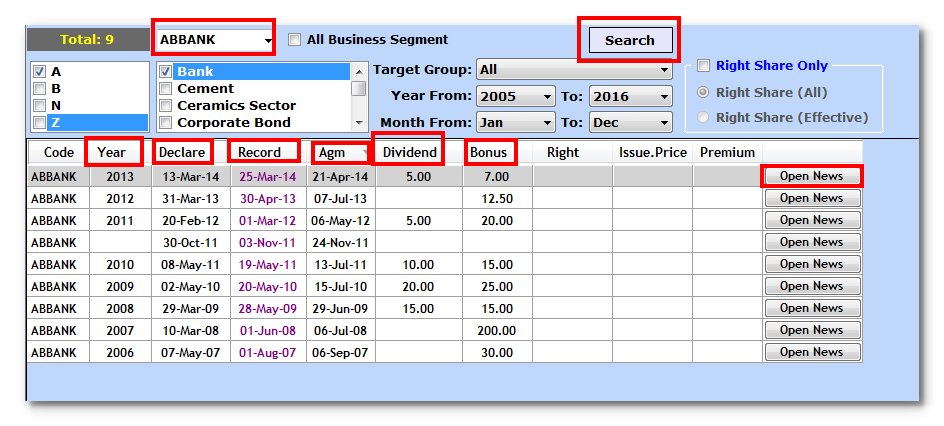This screenshot has width=944, height=426.
Task: Open Year From 2005 dropdown
Action: [515, 96]
